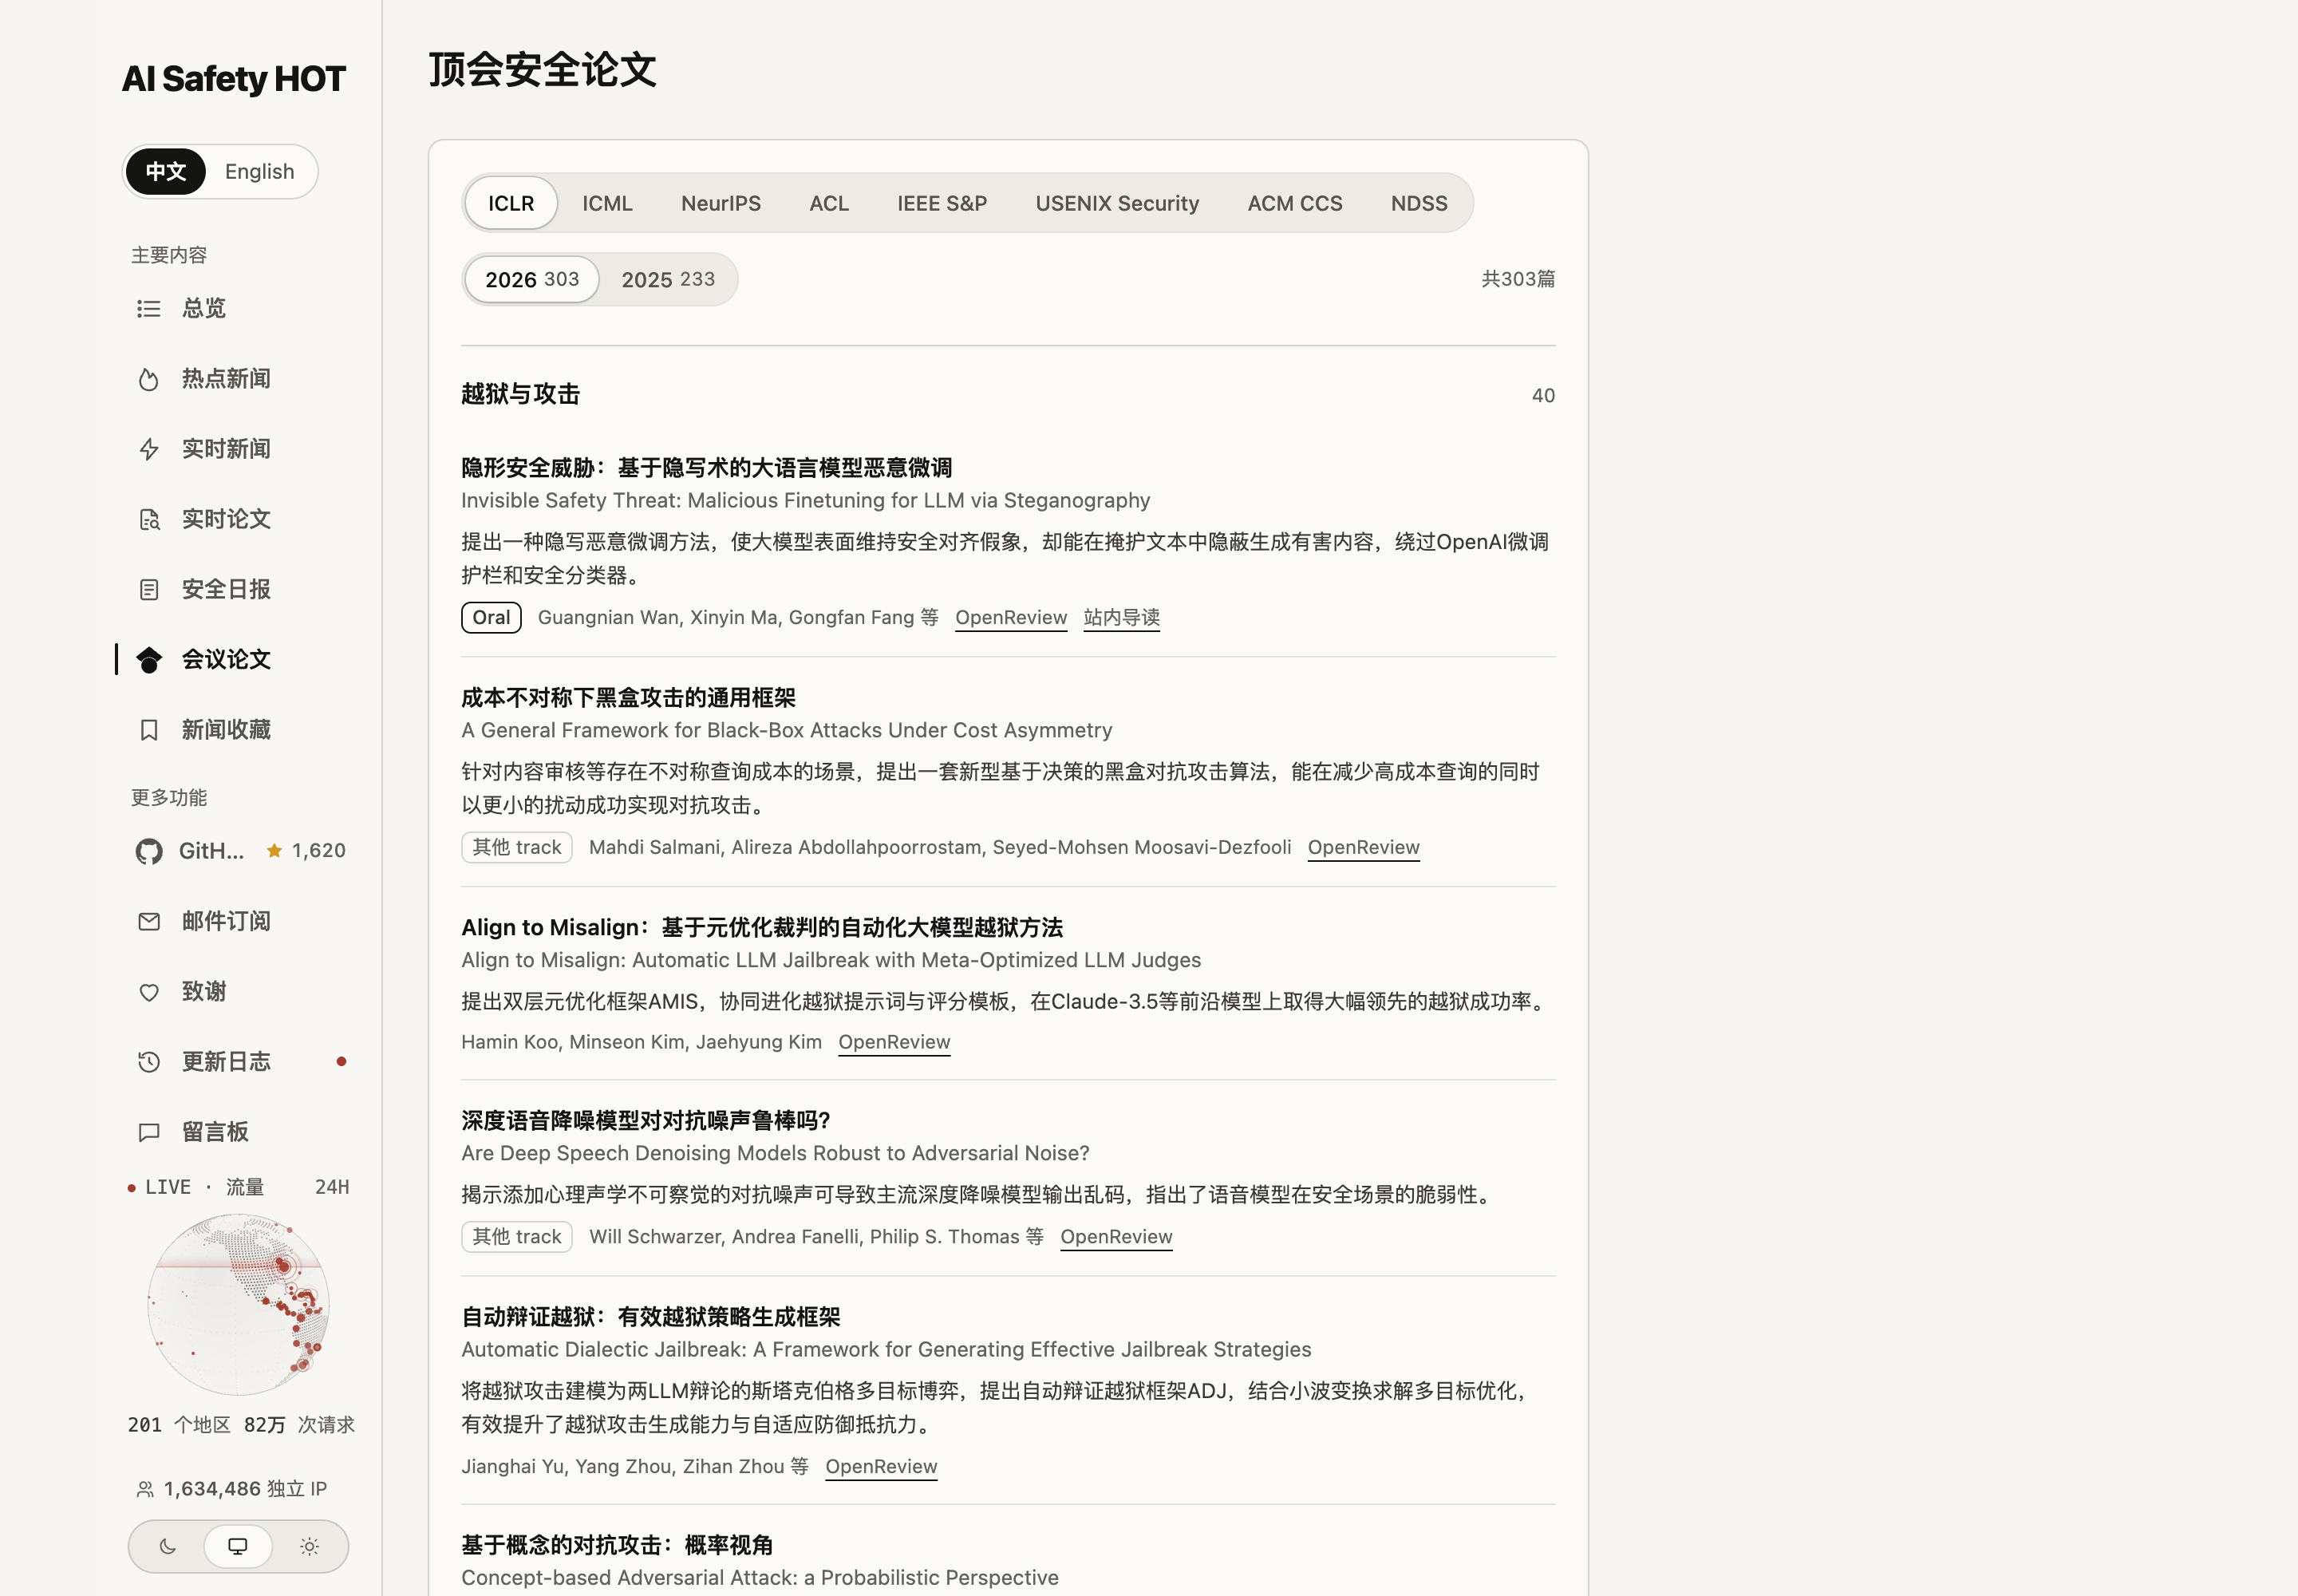Image resolution: width=2298 pixels, height=1596 pixels.
Task: Click the document-search icon for 实时论文
Action: [149, 519]
